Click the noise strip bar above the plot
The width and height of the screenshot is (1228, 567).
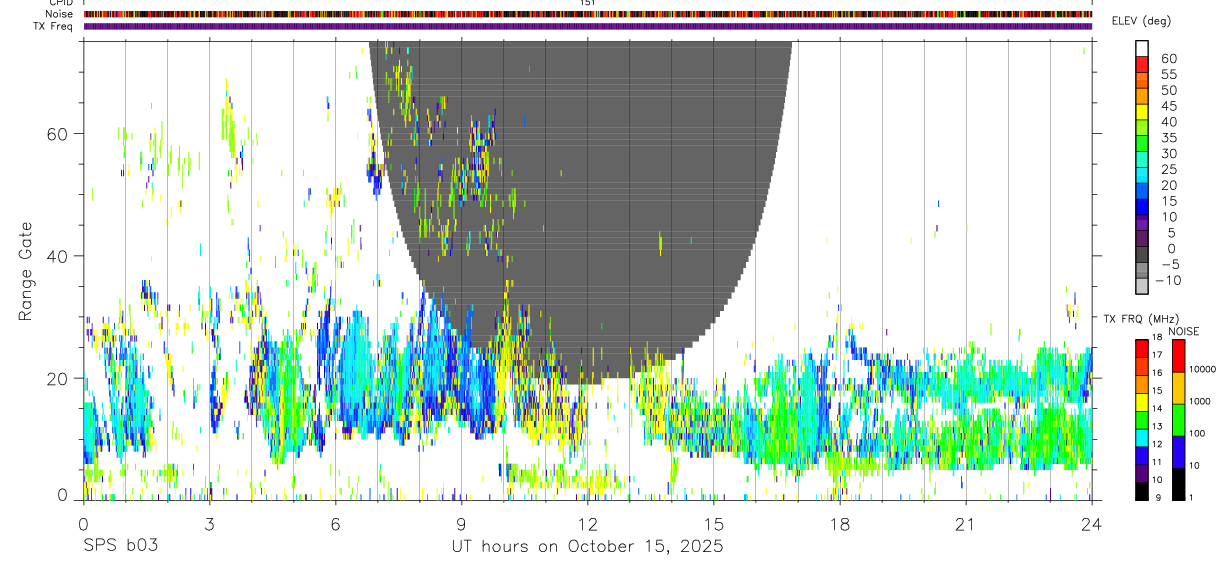tap(588, 15)
